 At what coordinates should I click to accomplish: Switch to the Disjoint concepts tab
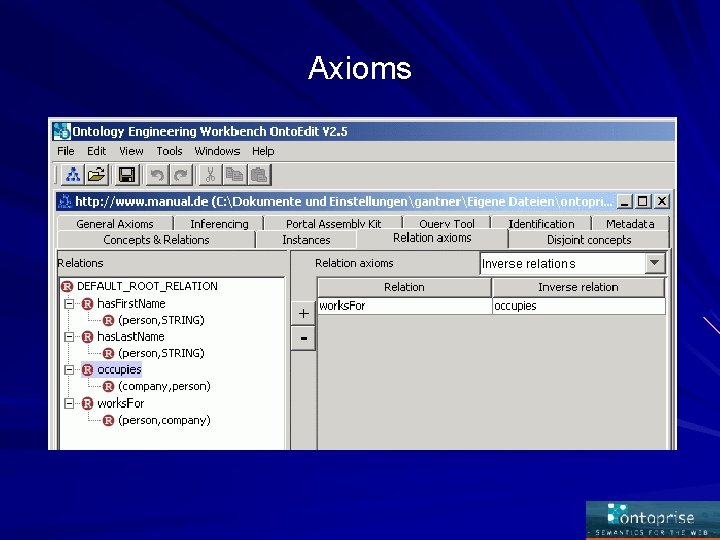click(x=589, y=240)
